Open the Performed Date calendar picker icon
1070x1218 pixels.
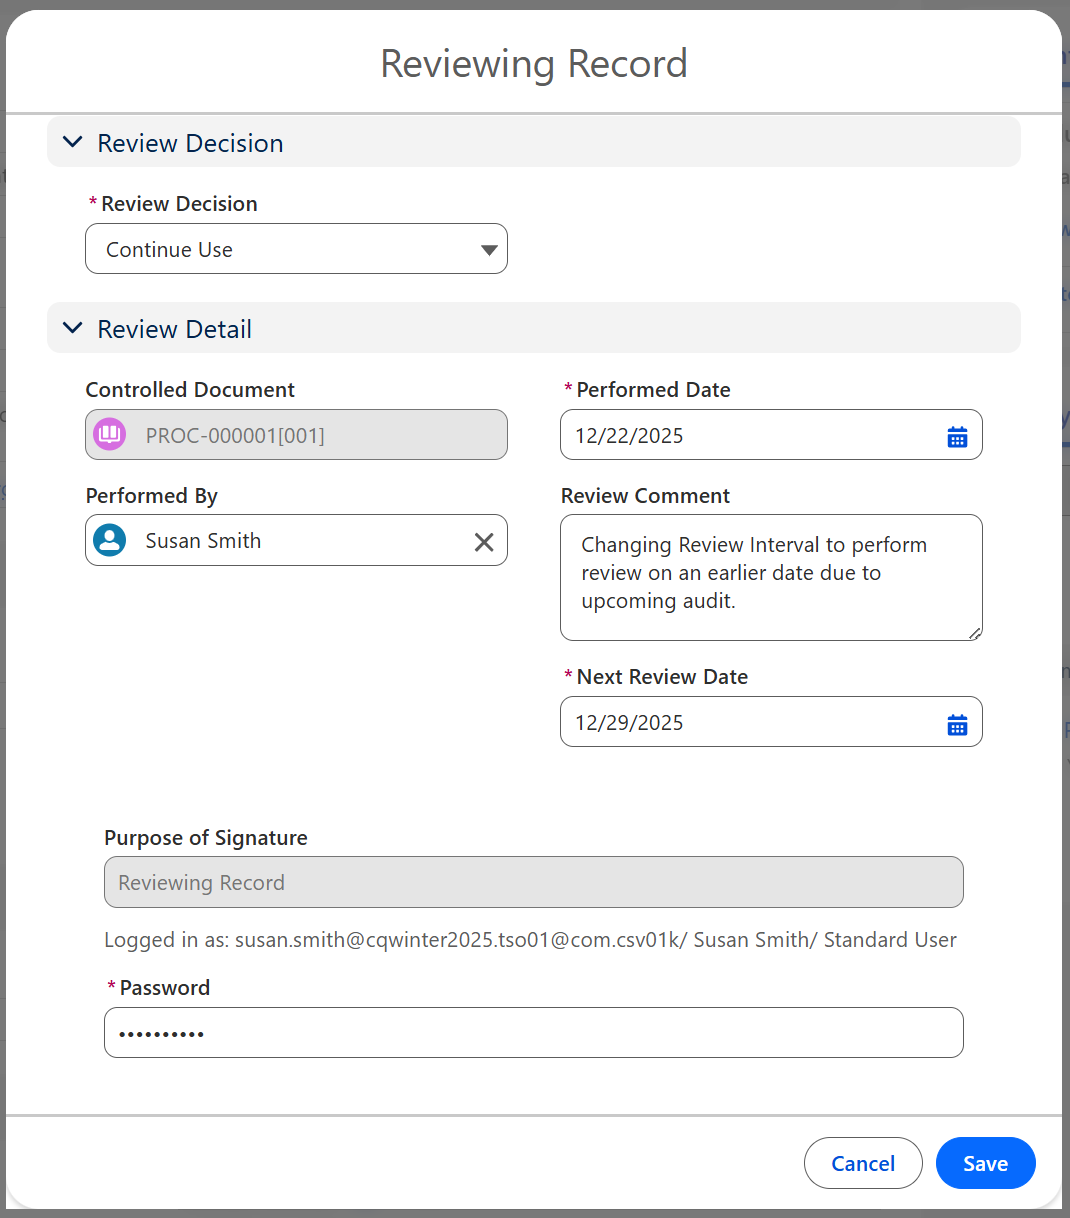coord(957,436)
